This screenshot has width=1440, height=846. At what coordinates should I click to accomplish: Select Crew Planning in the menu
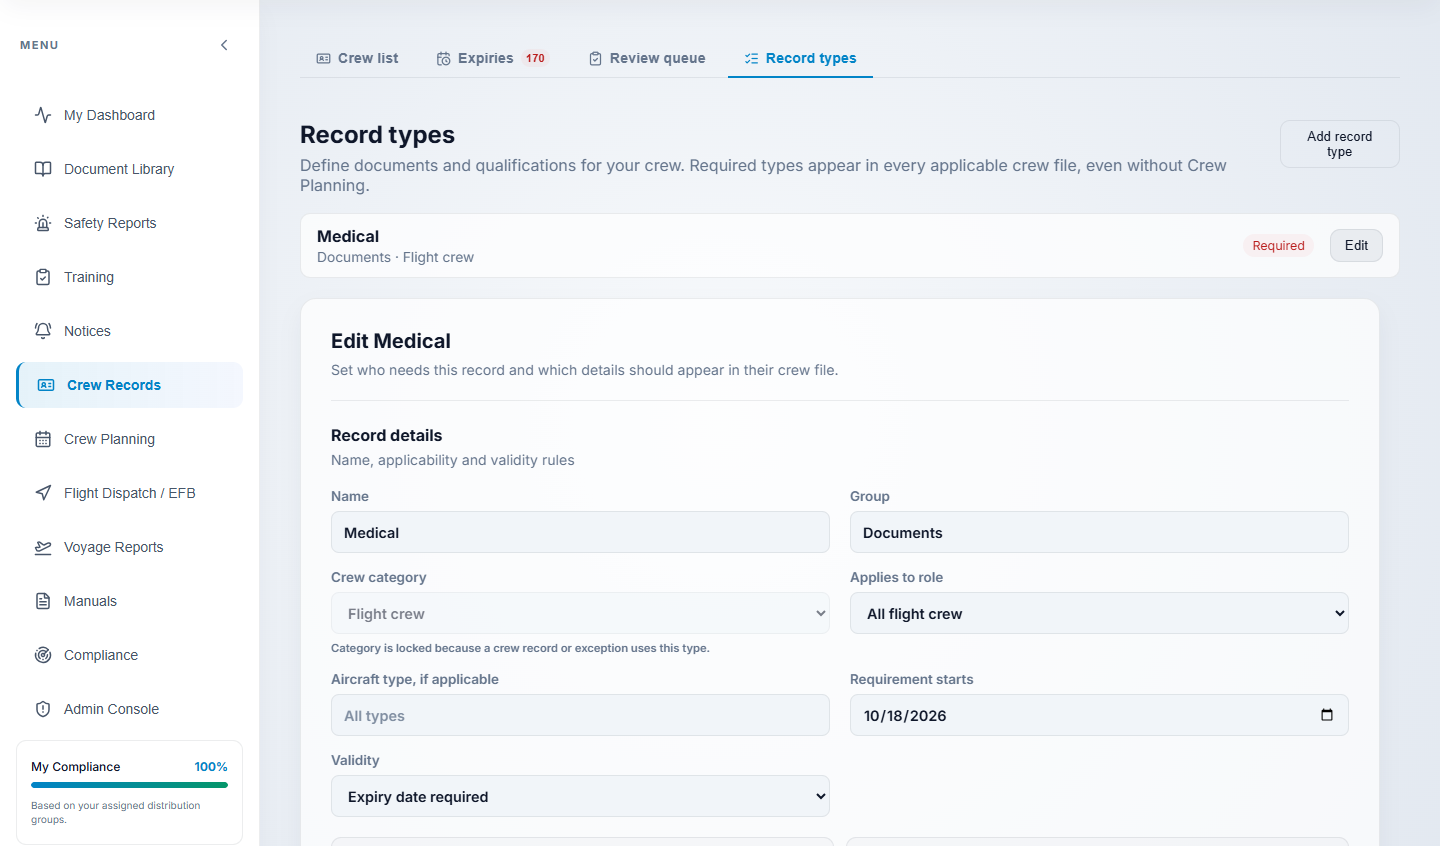[x=129, y=439]
